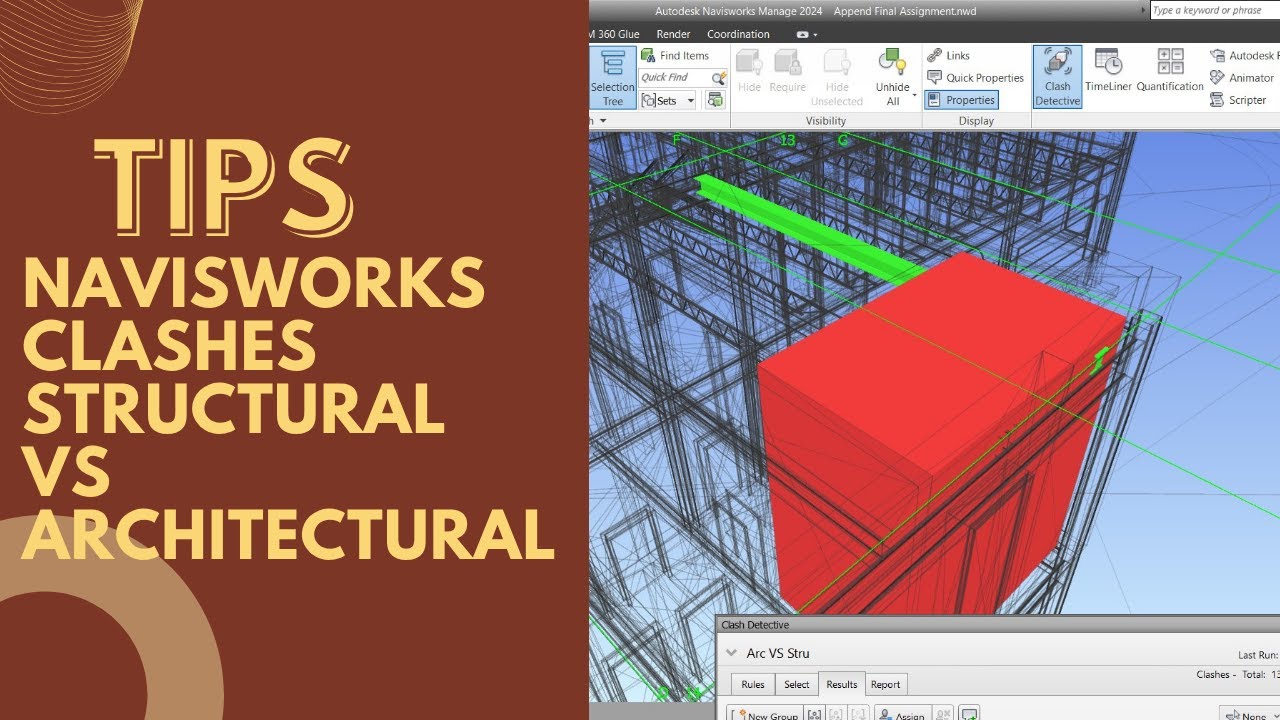Open the Report tab in Clash Detective

coord(885,684)
